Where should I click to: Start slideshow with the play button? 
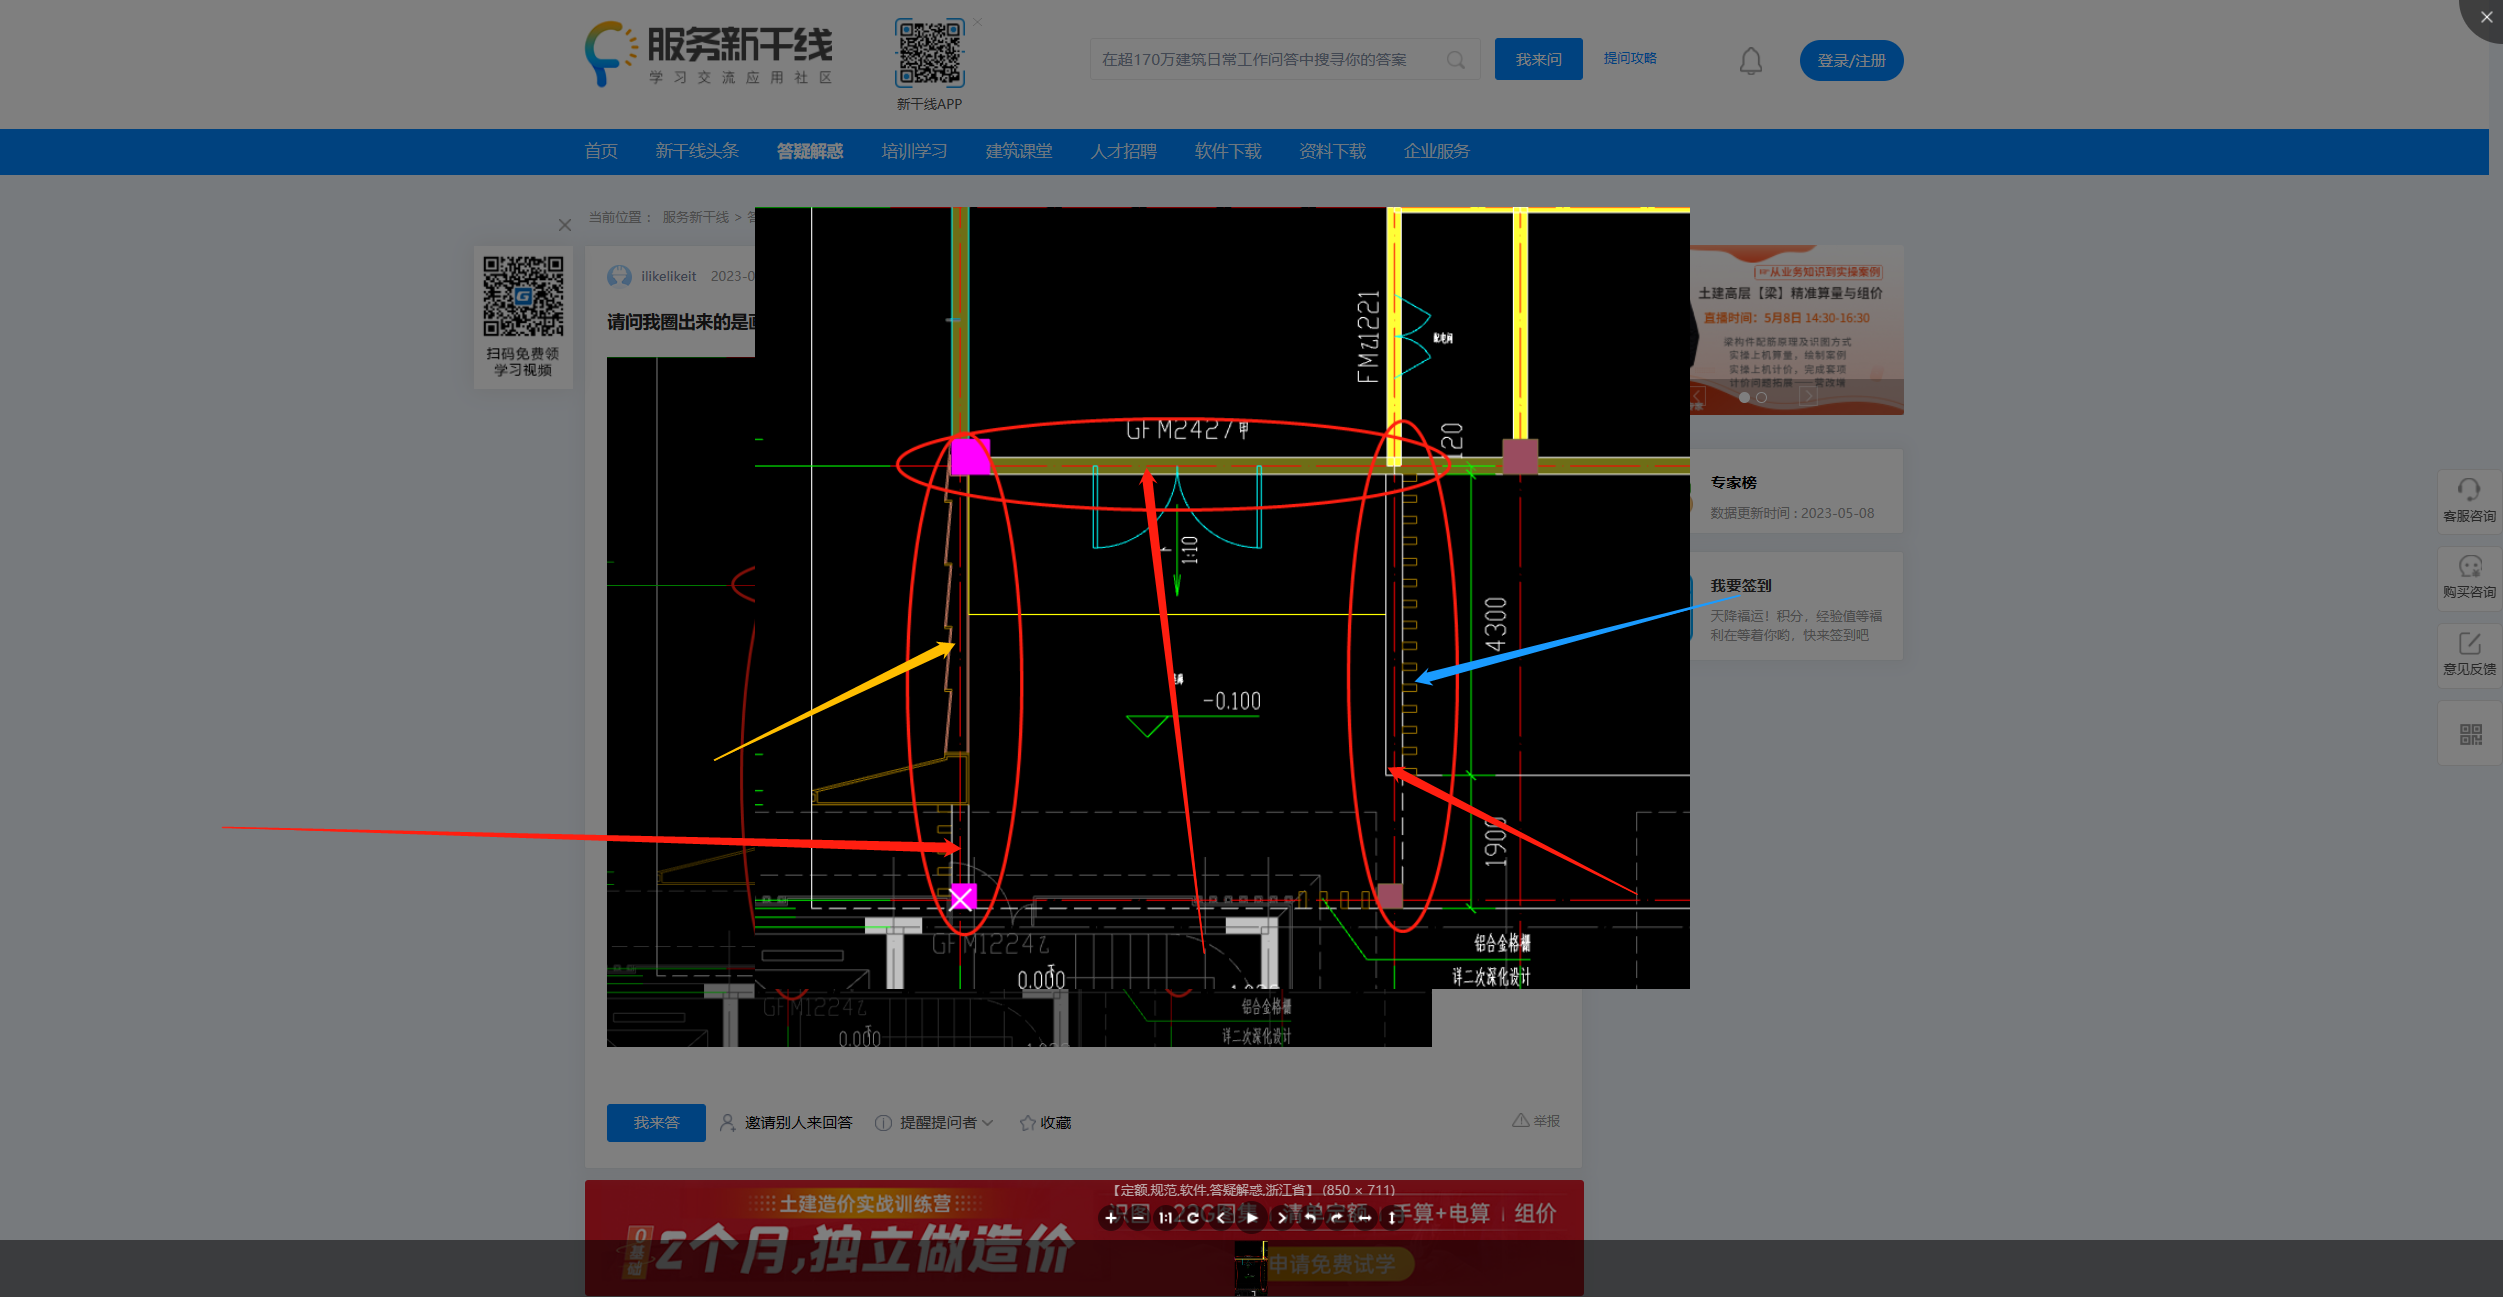click(1251, 1218)
